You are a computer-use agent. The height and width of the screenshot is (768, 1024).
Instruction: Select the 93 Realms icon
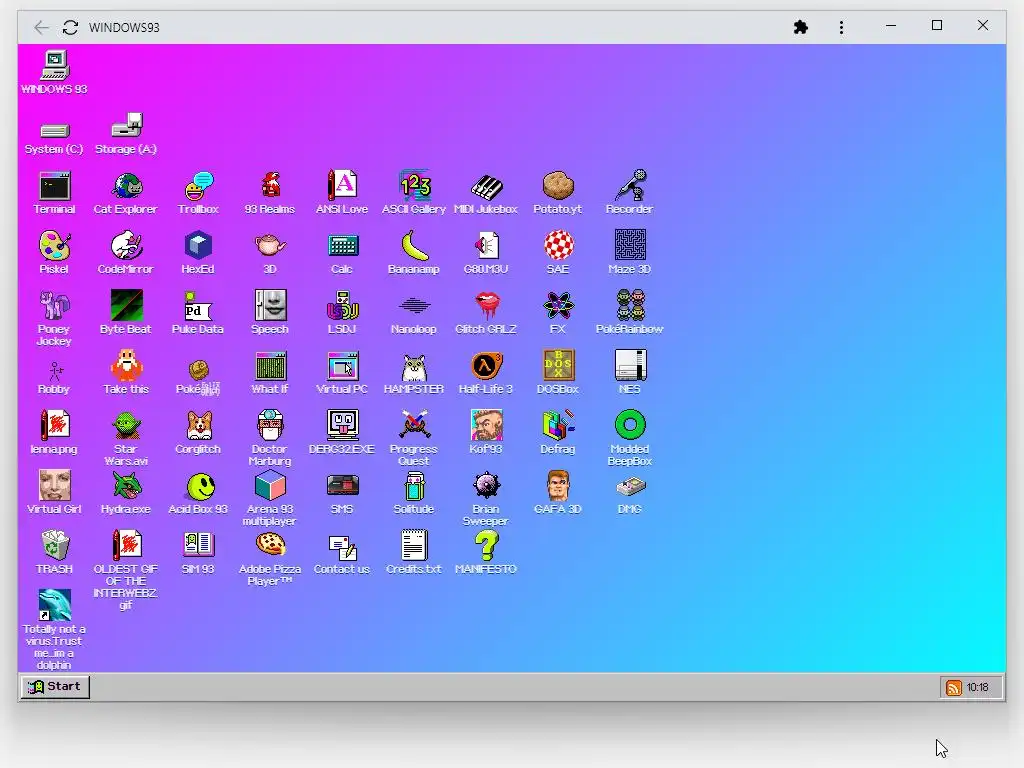270,187
